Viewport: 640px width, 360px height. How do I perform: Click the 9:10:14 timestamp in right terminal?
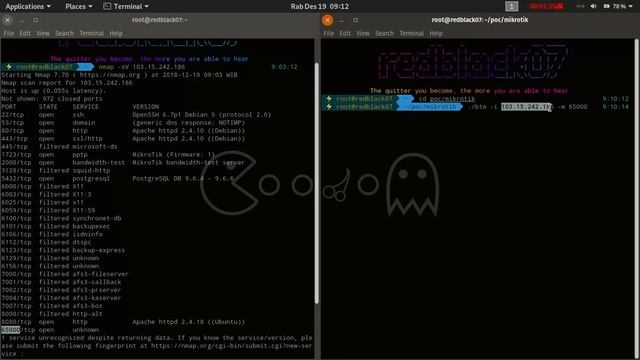[x=616, y=107]
